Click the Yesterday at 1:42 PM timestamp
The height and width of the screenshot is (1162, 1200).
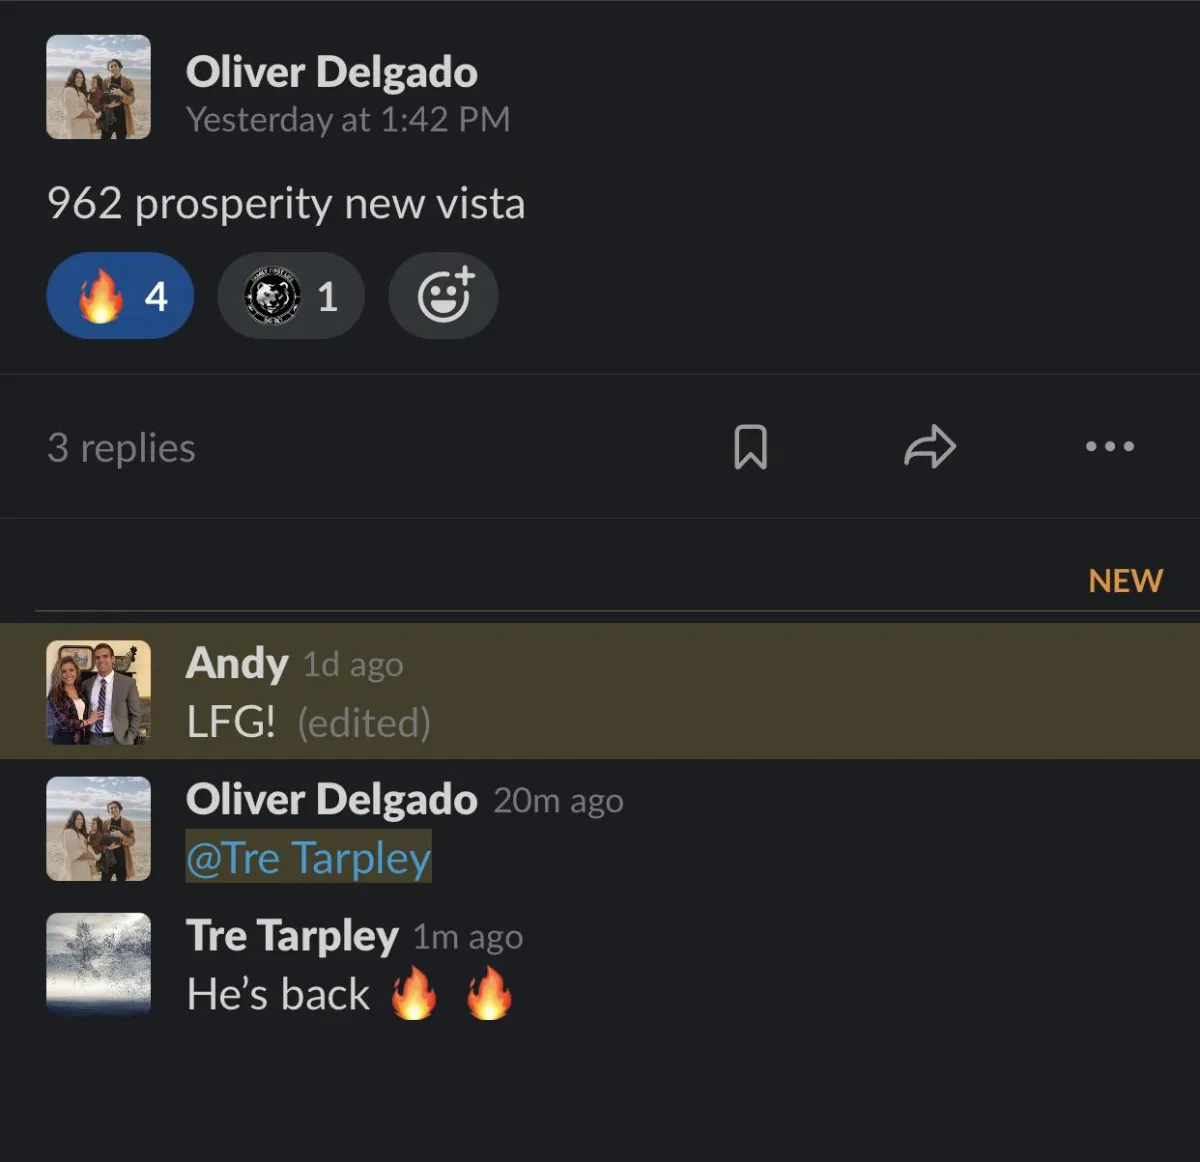point(348,120)
